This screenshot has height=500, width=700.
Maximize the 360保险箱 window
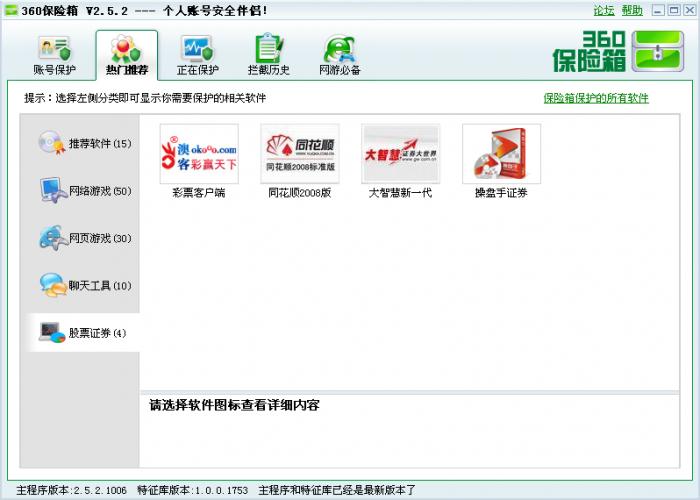click(x=674, y=10)
